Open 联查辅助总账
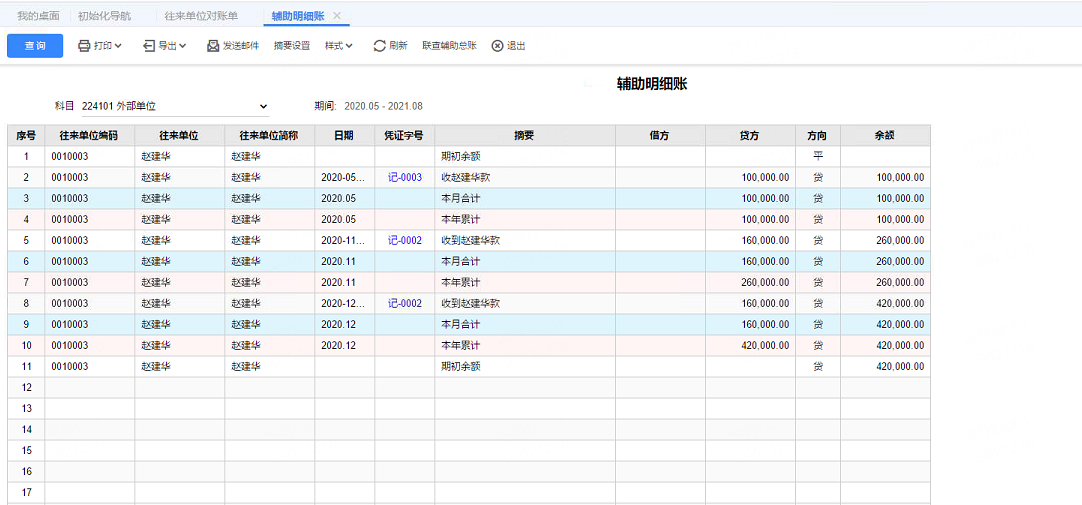This screenshot has width=1082, height=505. pos(450,46)
